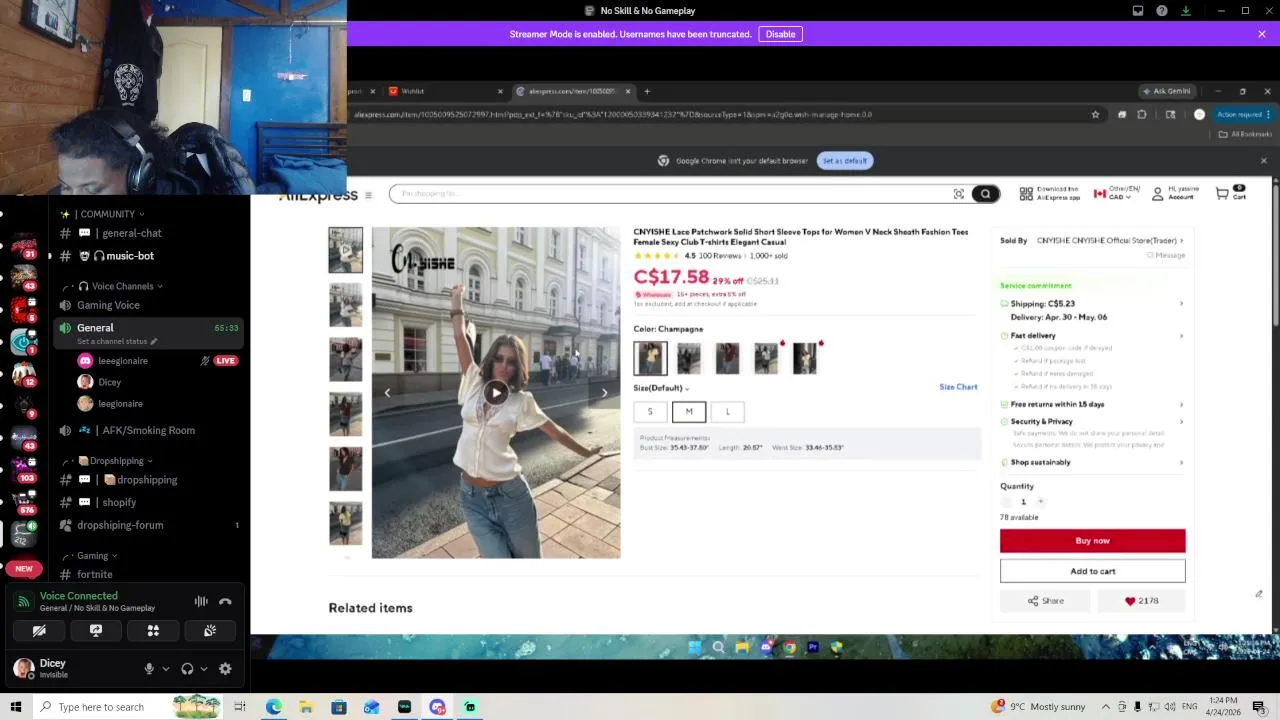Decrease quantity with the minus button
The width and height of the screenshot is (1280, 720).
1006,501
